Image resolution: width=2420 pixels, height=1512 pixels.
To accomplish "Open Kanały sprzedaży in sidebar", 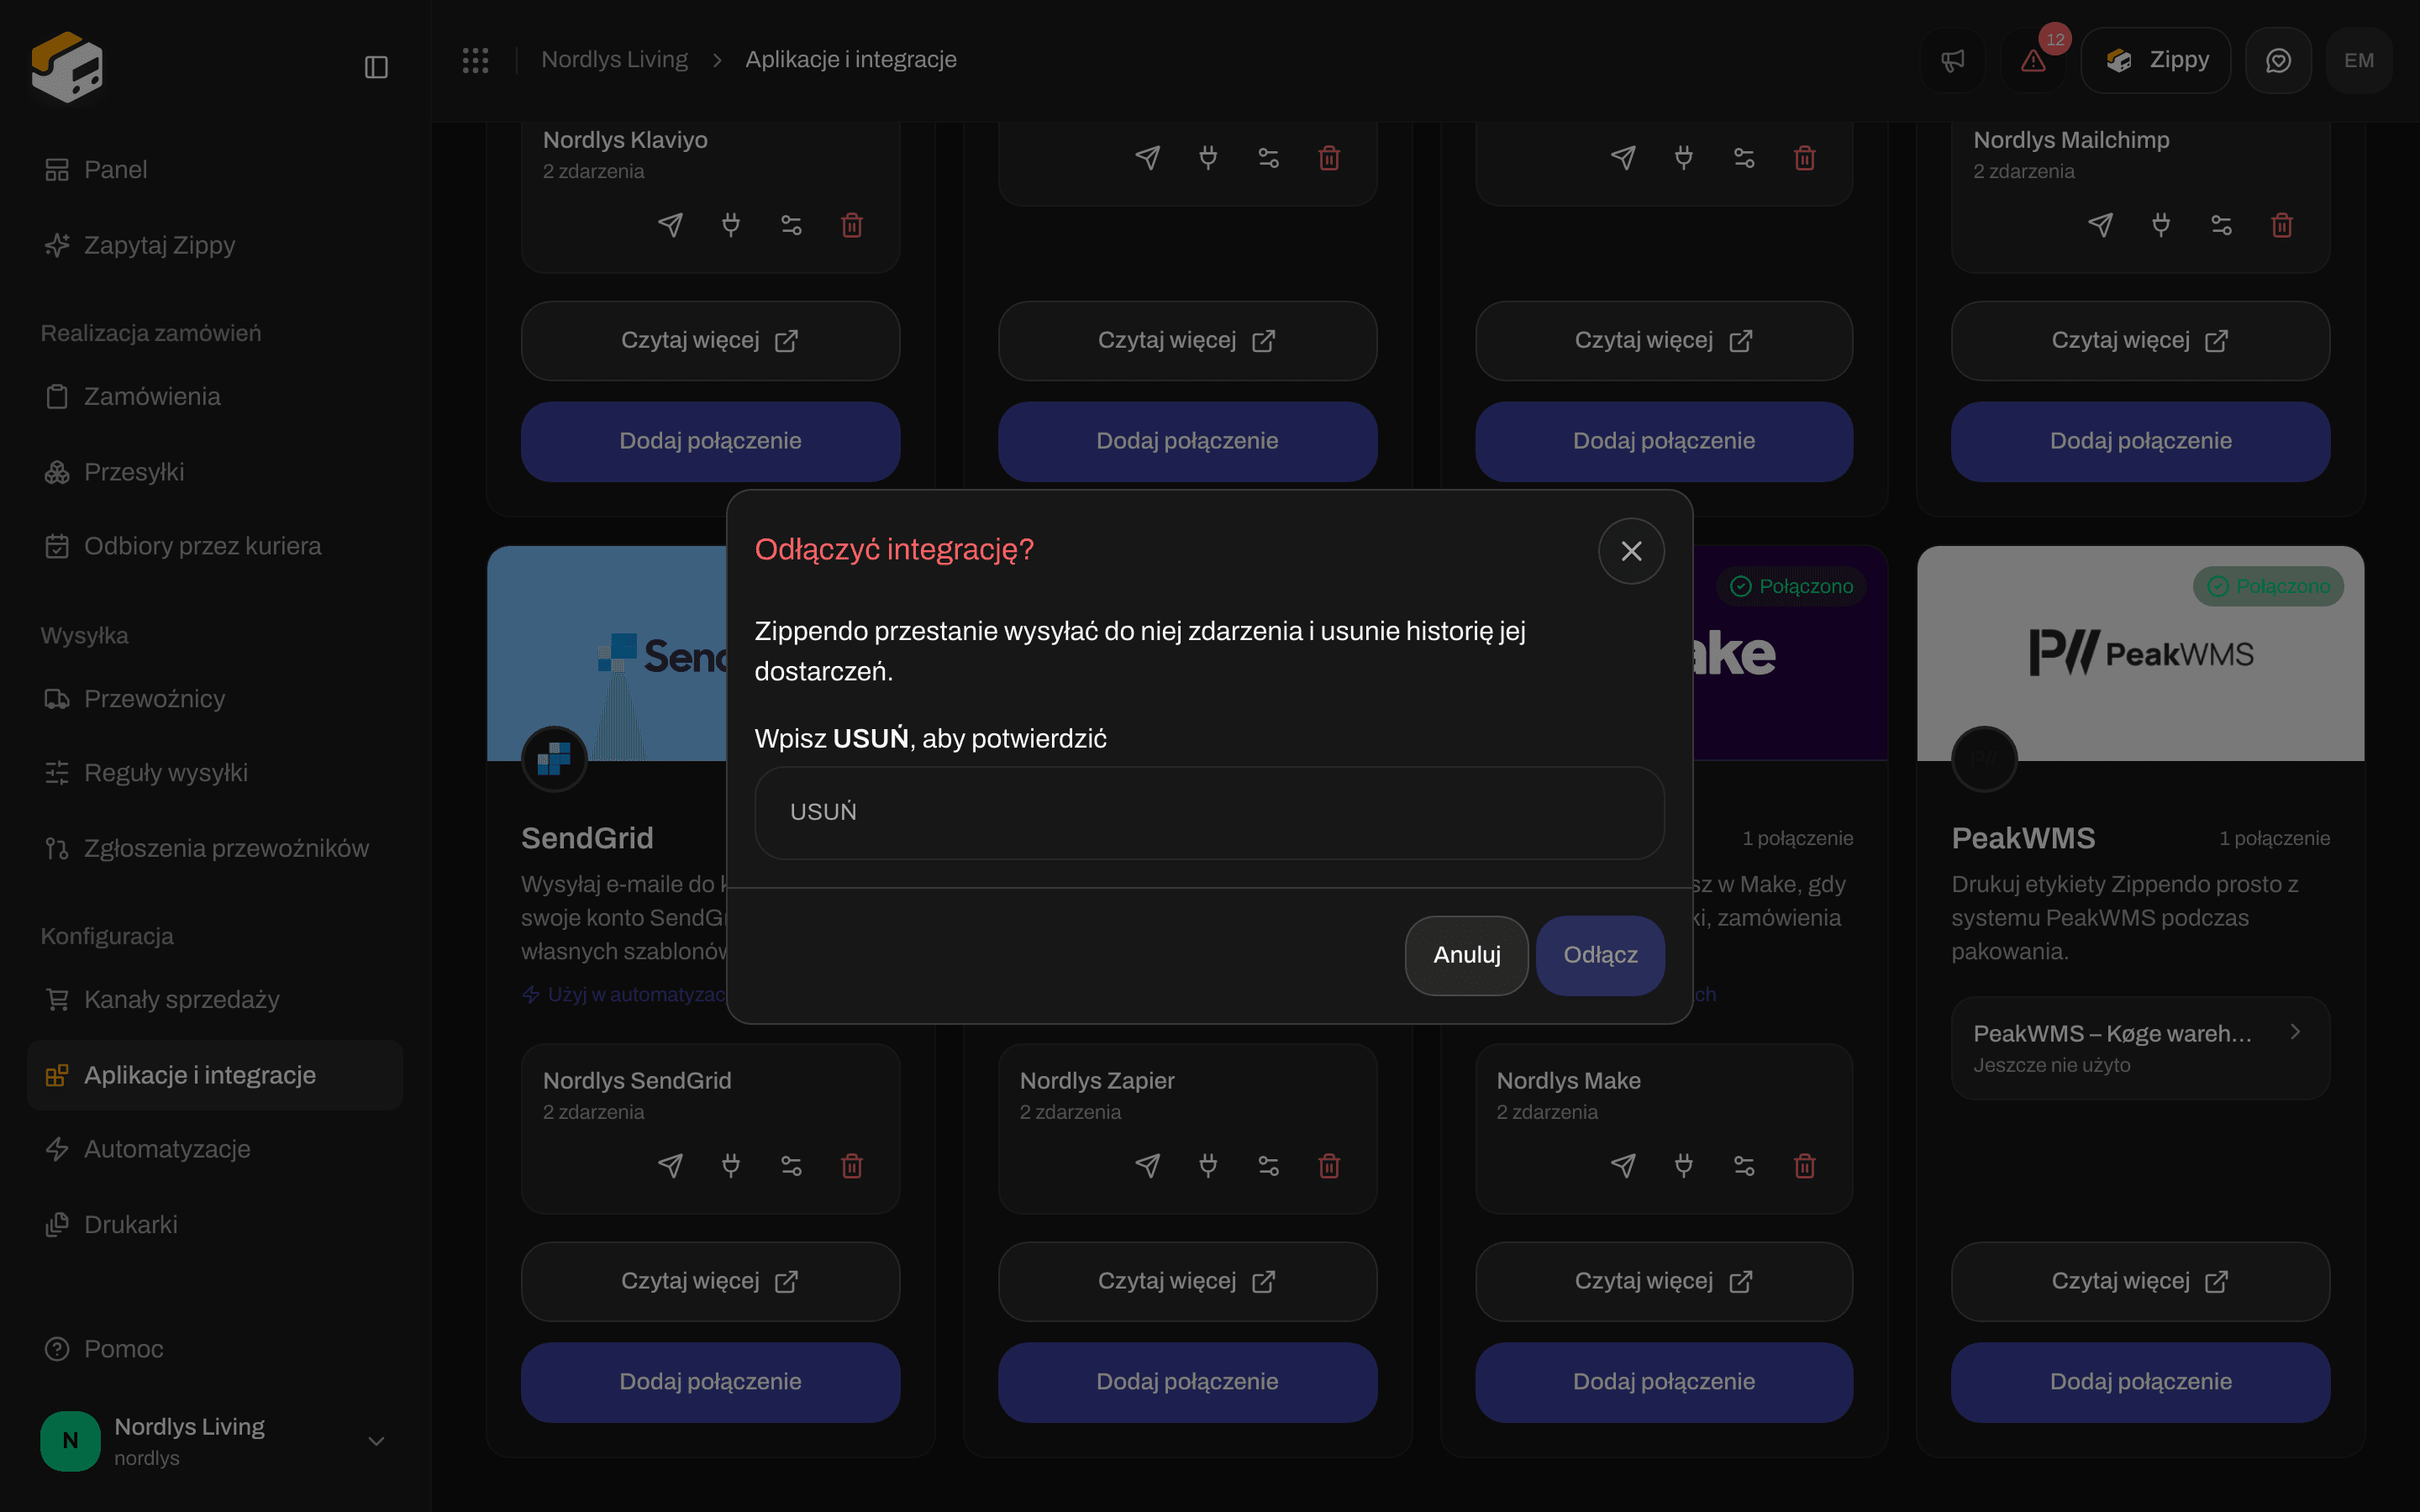I will click(x=215, y=1000).
